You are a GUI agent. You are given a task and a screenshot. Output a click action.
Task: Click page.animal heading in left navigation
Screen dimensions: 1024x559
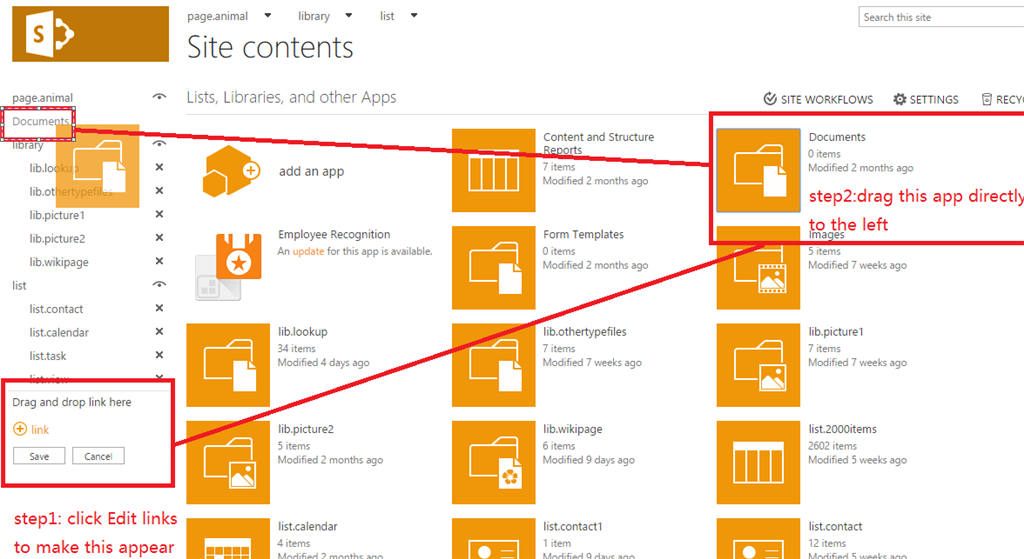(x=42, y=98)
